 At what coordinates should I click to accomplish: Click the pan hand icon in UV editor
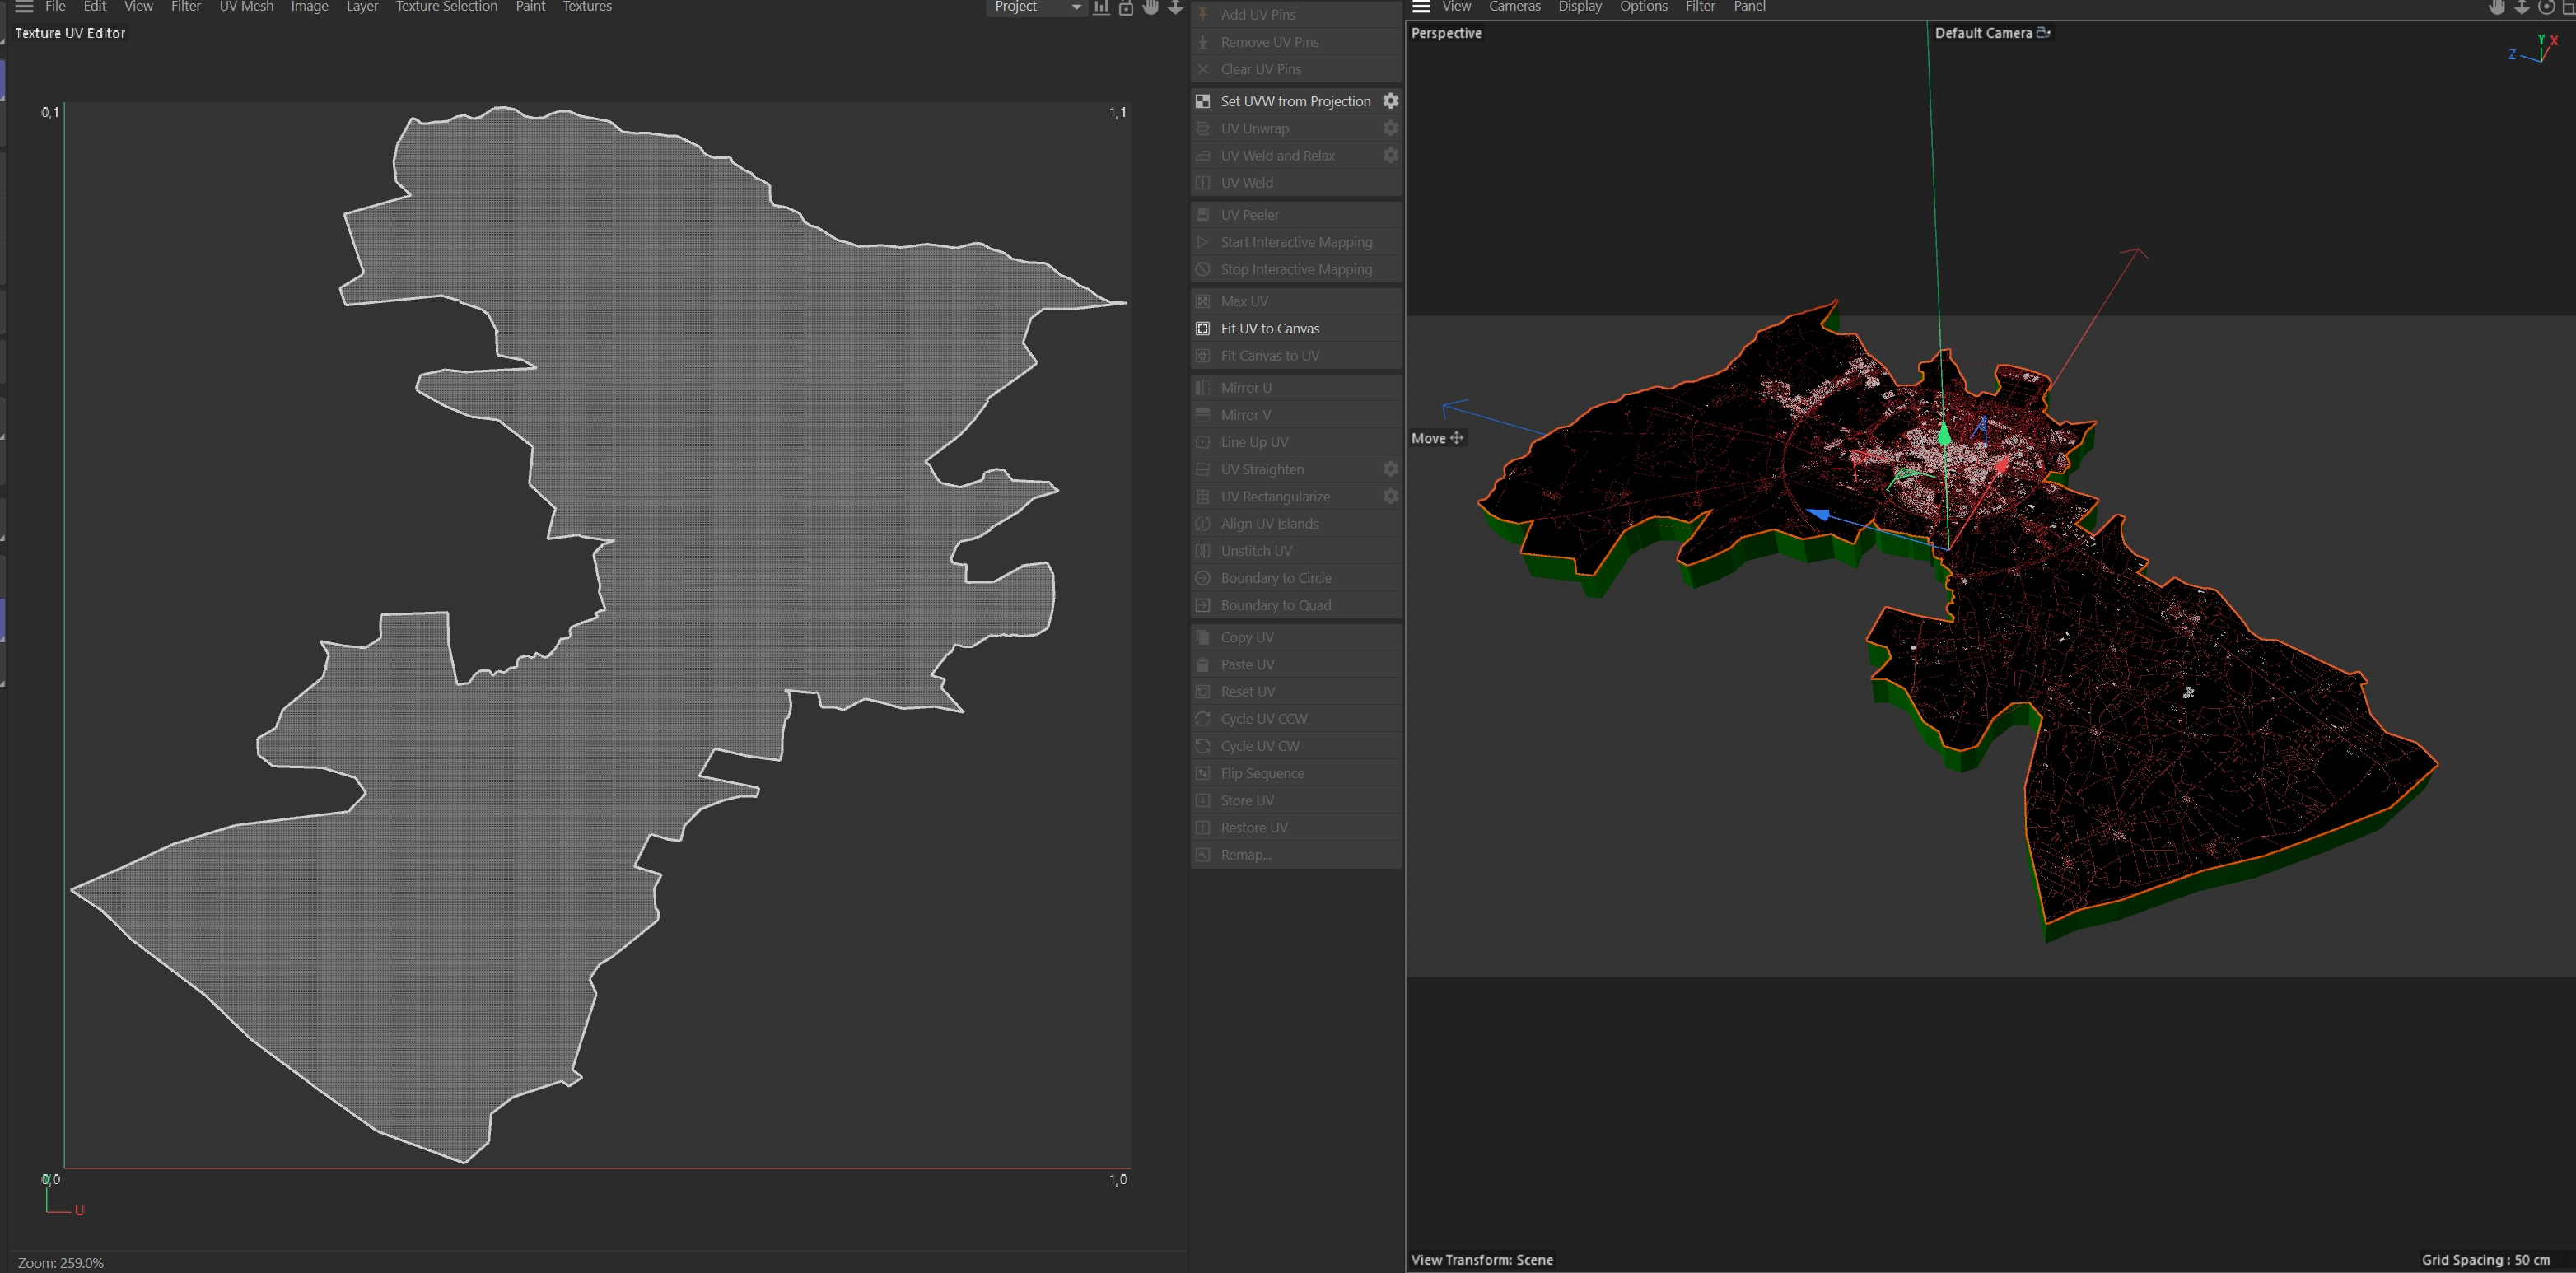(1151, 7)
